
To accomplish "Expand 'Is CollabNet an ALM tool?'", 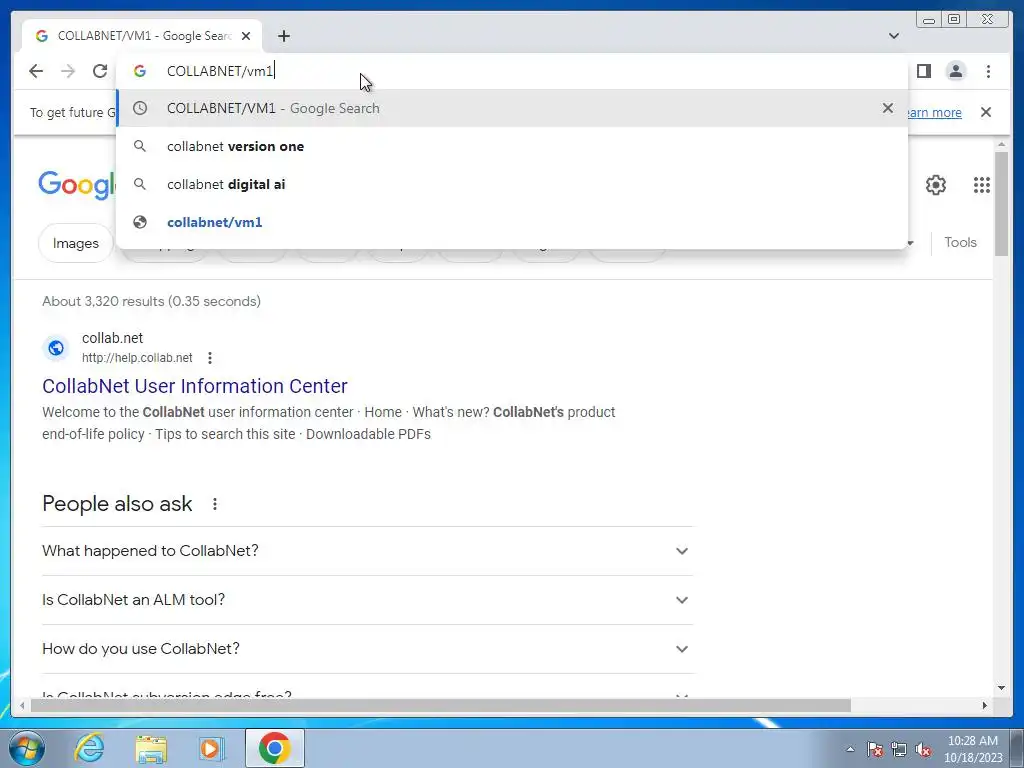I will [367, 600].
